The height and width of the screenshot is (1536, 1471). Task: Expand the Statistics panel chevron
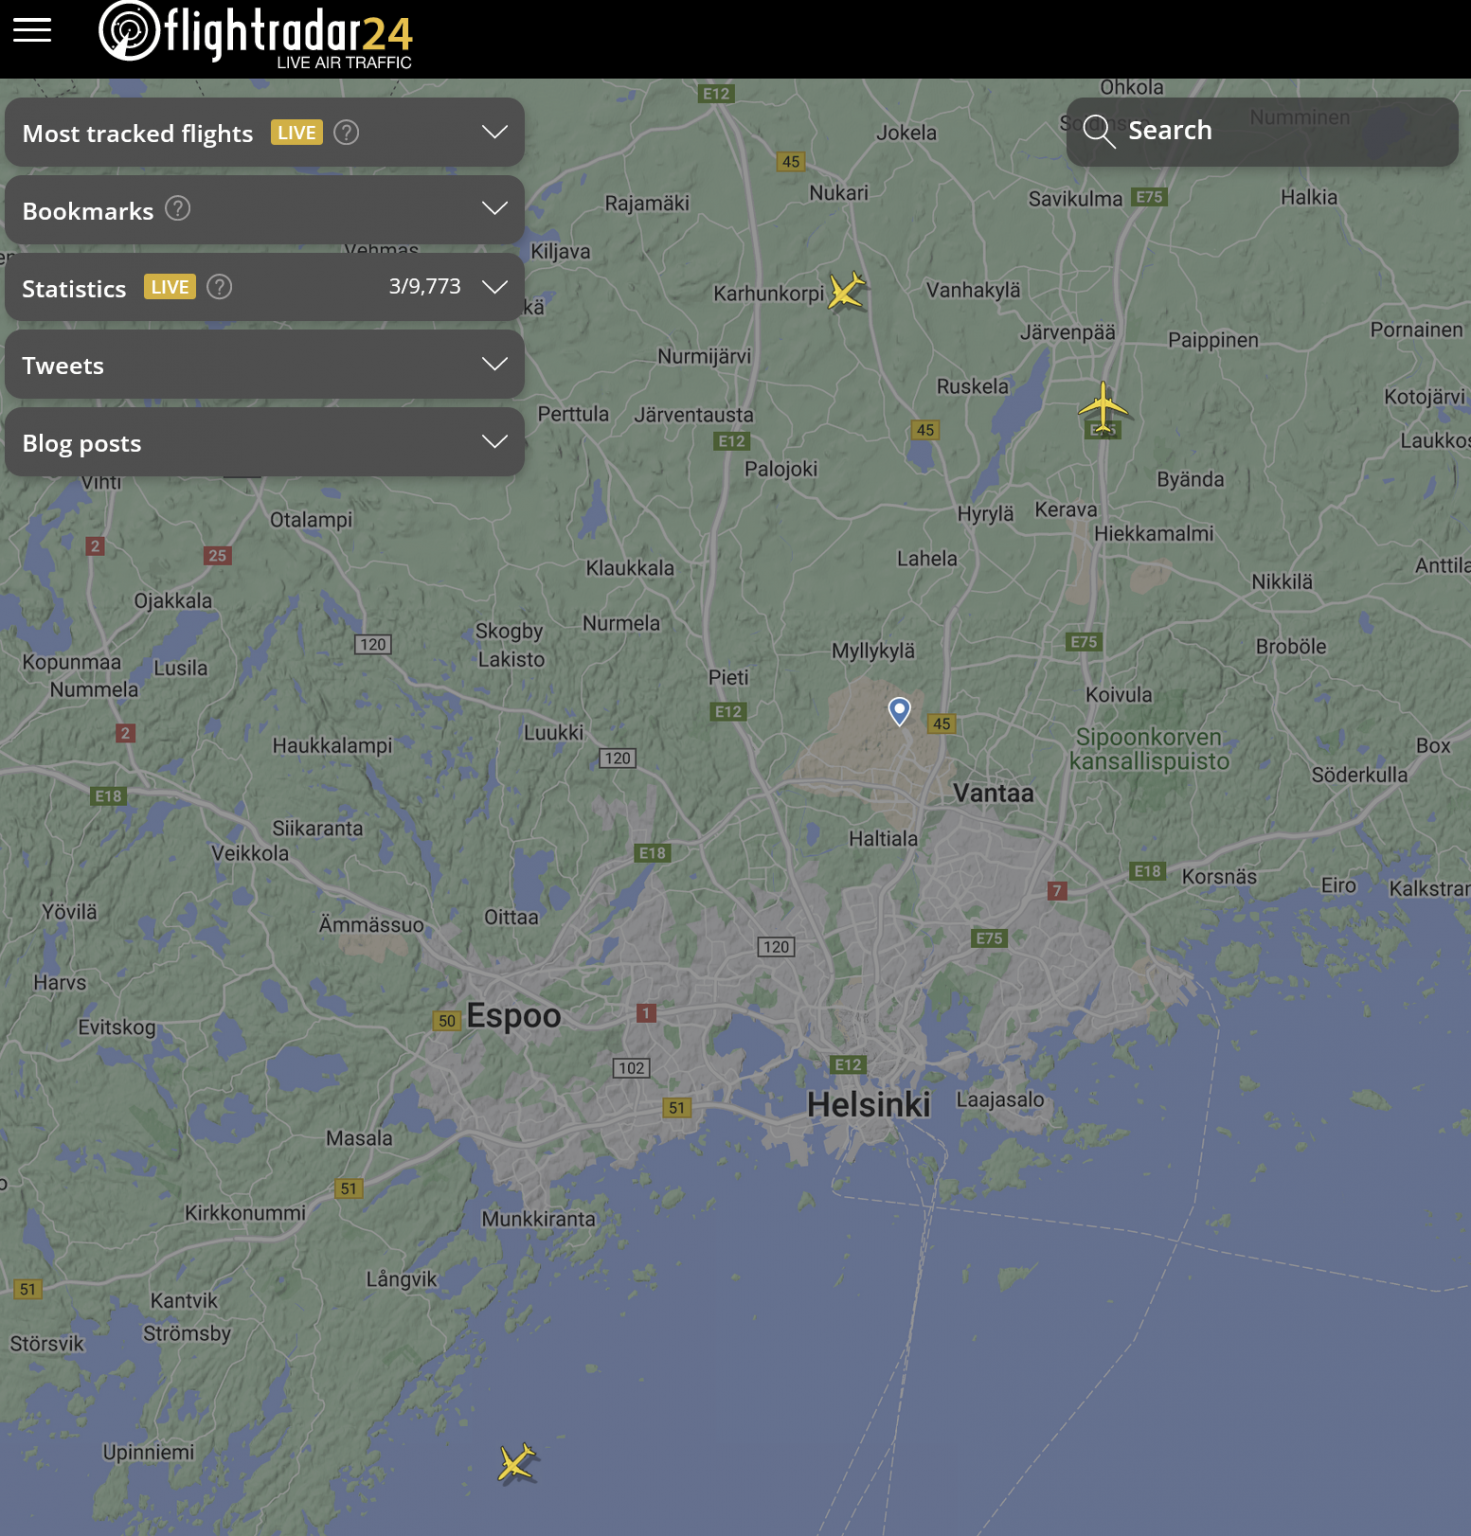click(495, 287)
